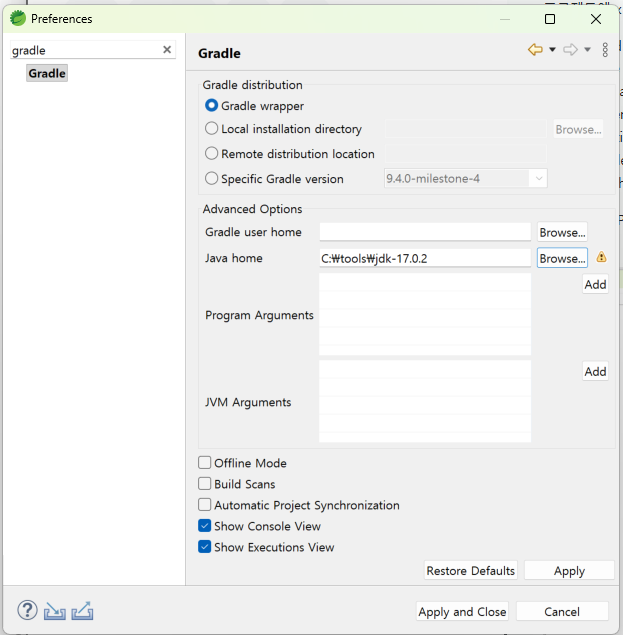Viewport: 623px width, 635px height.
Task: Open the three-dot view menu icon
Action: point(605,50)
